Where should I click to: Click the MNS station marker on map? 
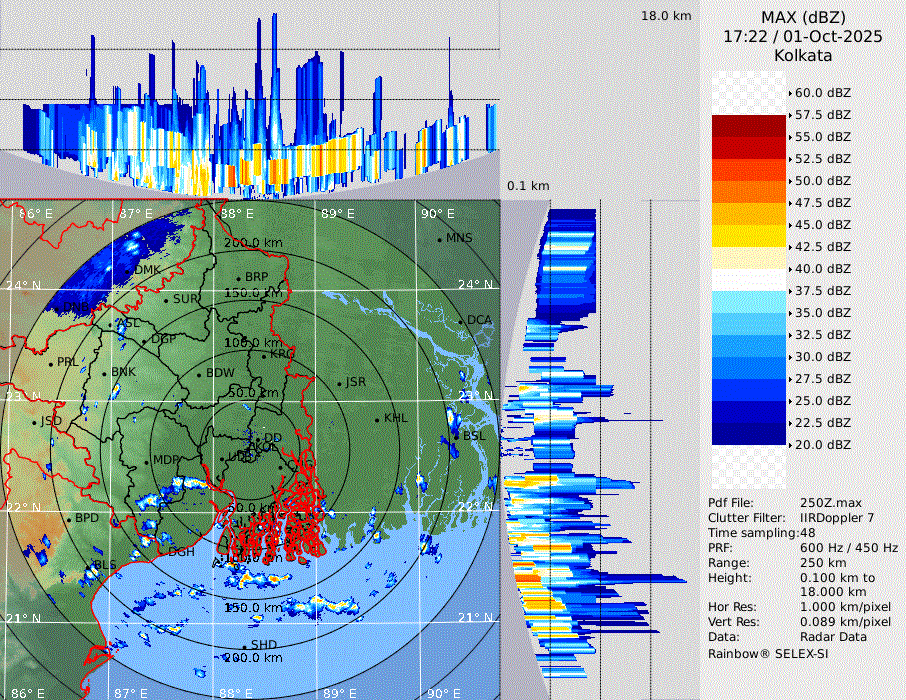click(439, 239)
